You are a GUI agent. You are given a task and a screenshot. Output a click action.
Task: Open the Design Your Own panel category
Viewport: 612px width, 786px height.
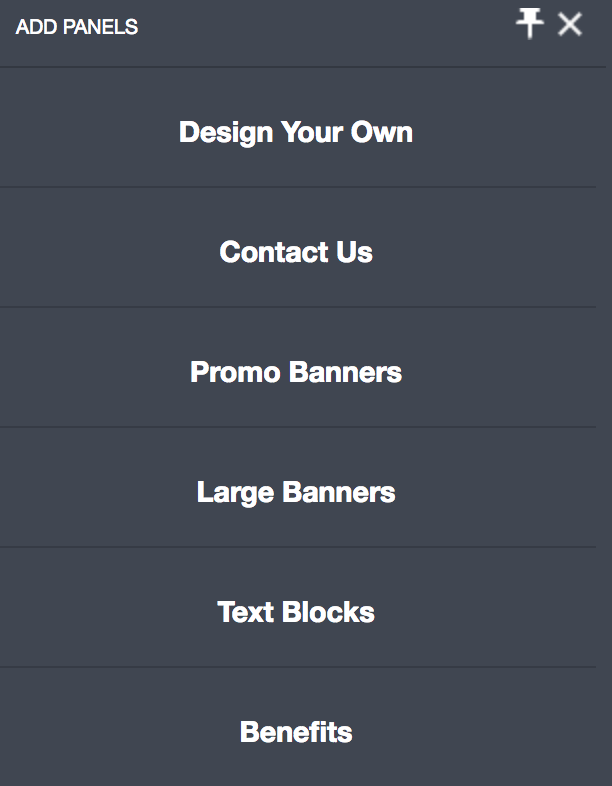coord(296,132)
